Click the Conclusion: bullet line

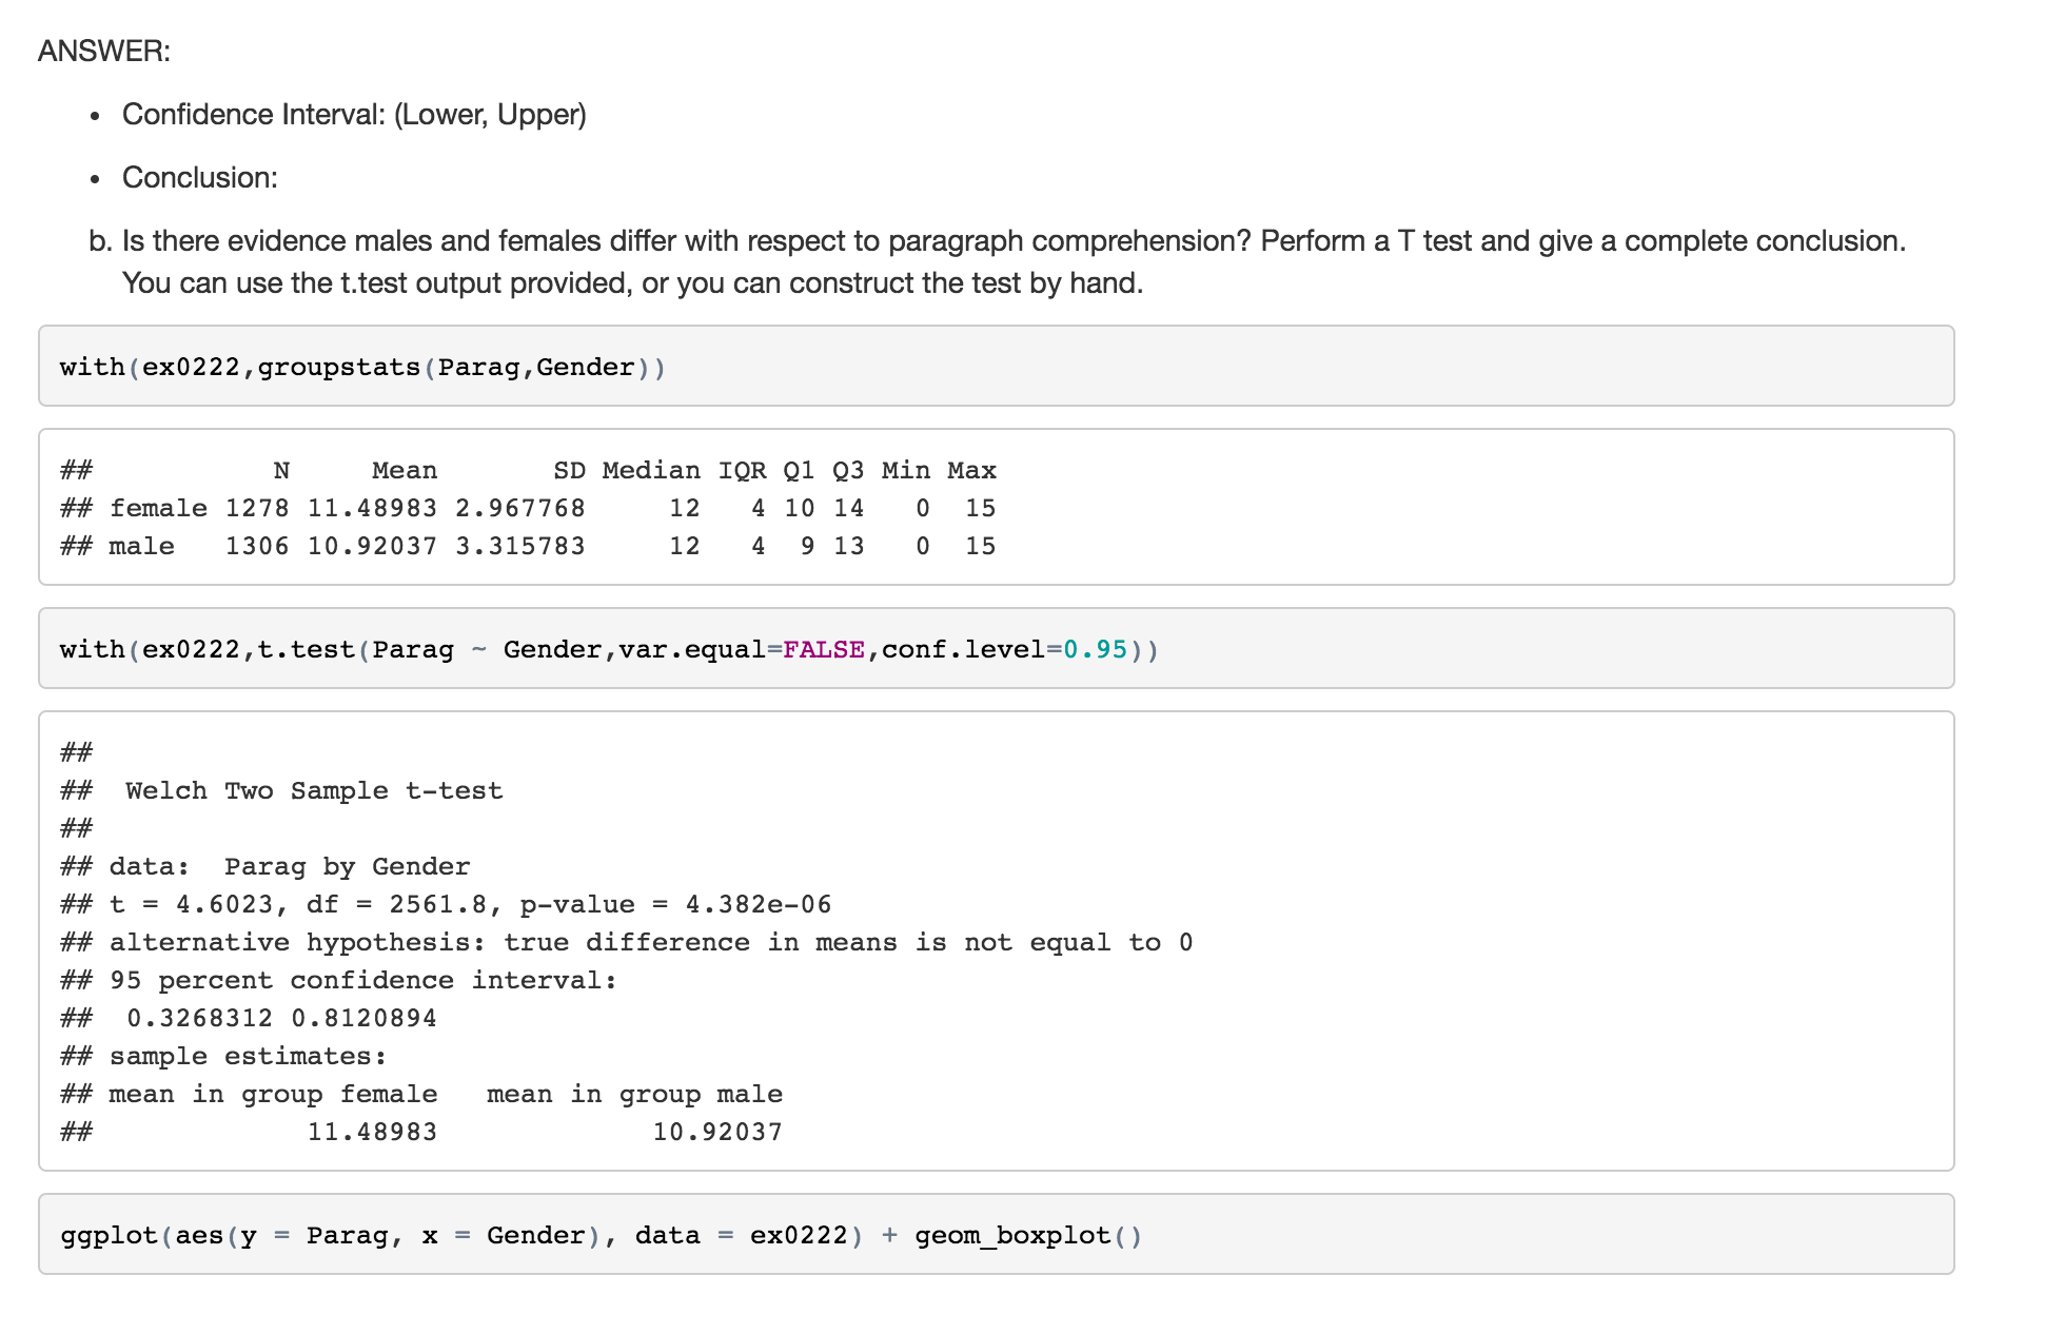click(199, 178)
